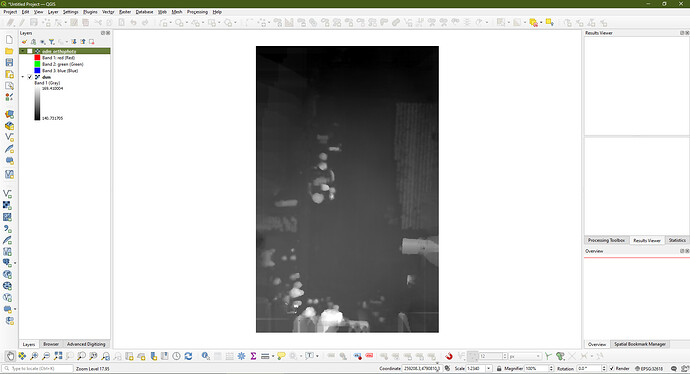The height and width of the screenshot is (374, 690).
Task: Open the Scale dropdown arrow in status bar
Action: (x=488, y=368)
